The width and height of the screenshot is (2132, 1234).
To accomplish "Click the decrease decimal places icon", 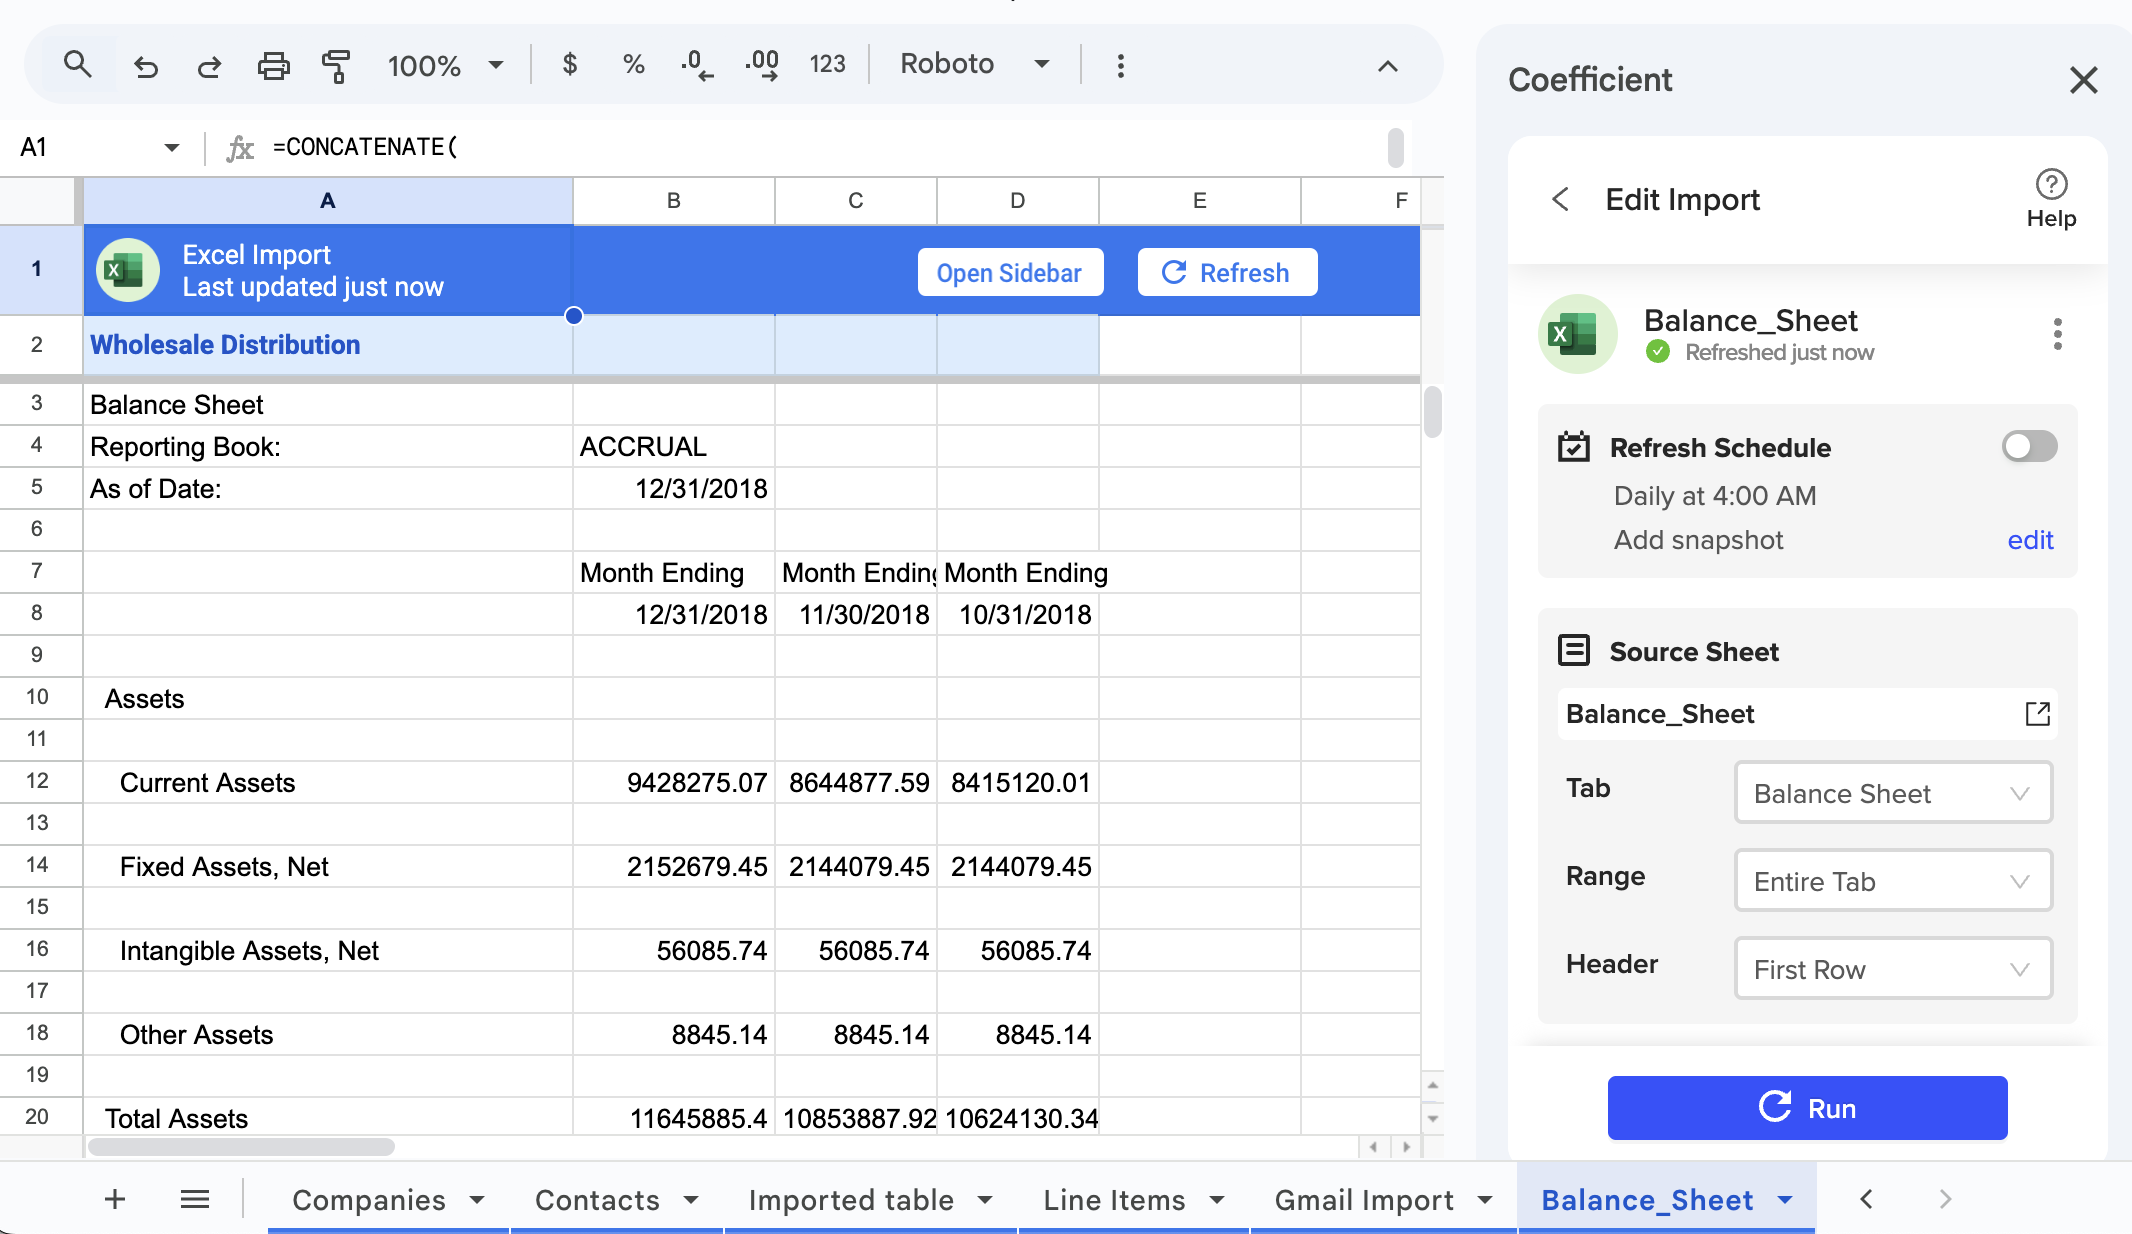I will coord(696,65).
